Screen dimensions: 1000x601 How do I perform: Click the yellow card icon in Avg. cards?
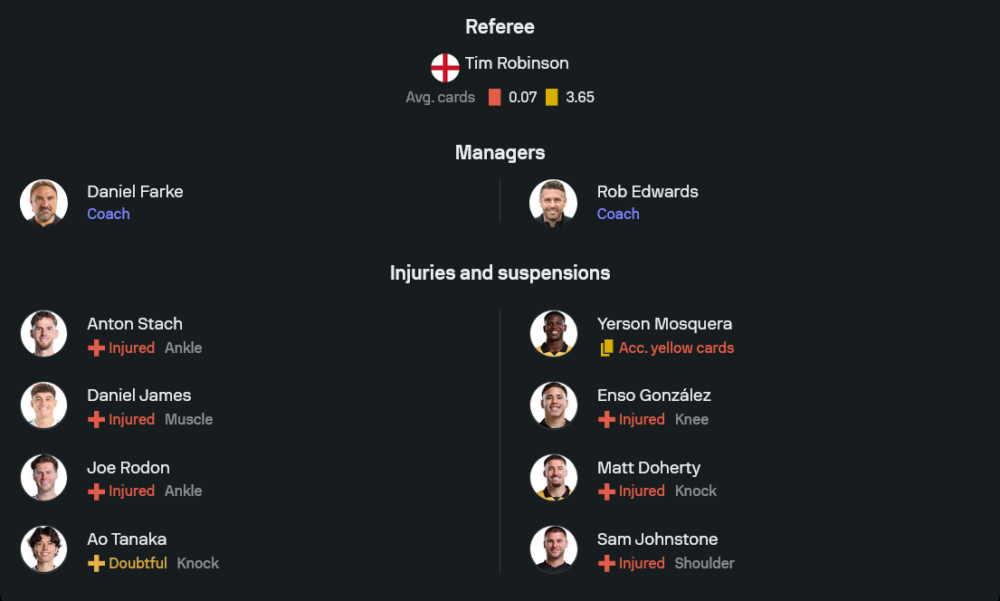click(552, 98)
